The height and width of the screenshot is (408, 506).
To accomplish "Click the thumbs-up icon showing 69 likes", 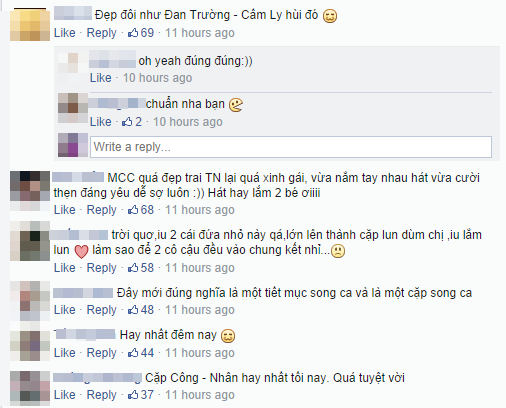I will [133, 32].
